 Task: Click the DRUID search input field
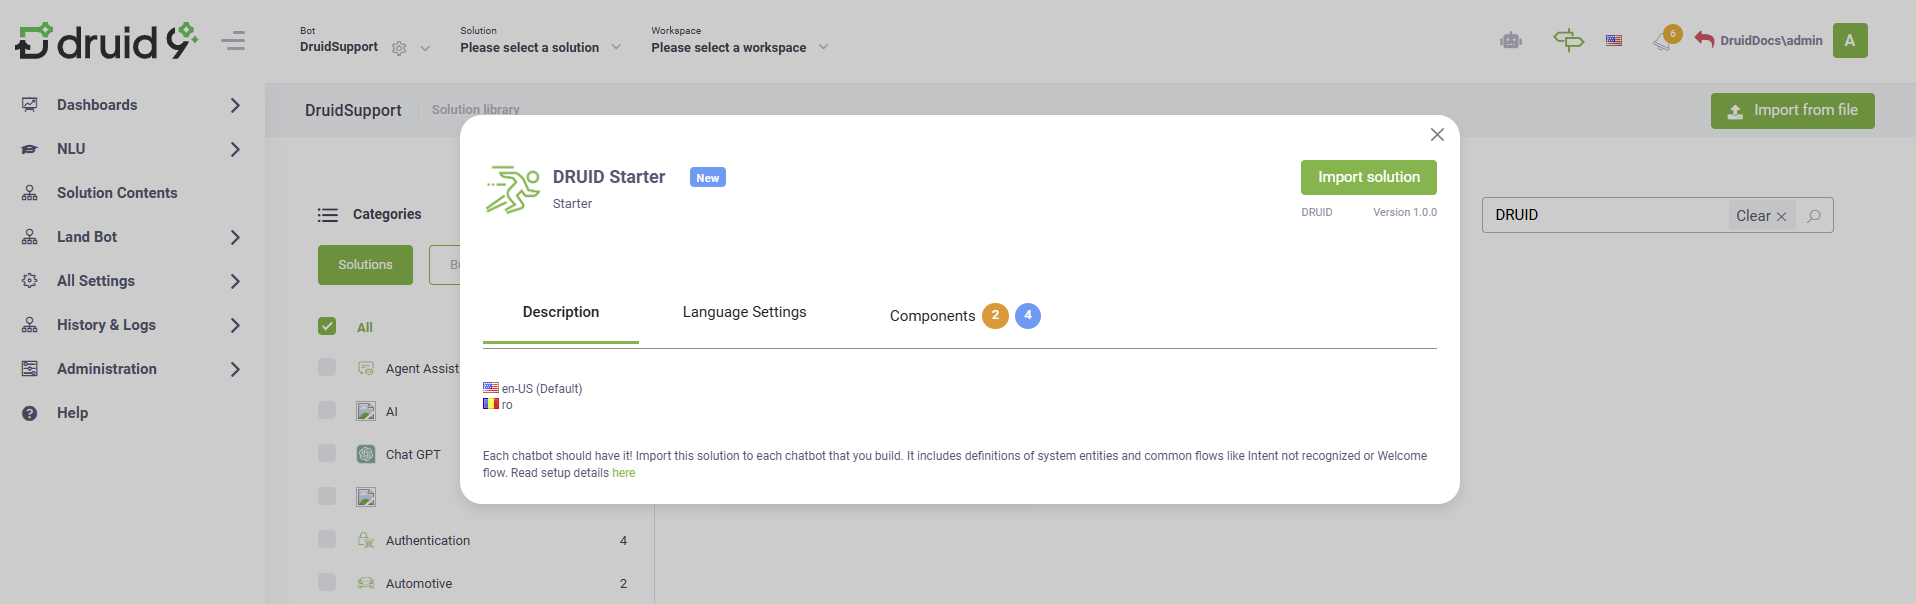[x=1605, y=215]
